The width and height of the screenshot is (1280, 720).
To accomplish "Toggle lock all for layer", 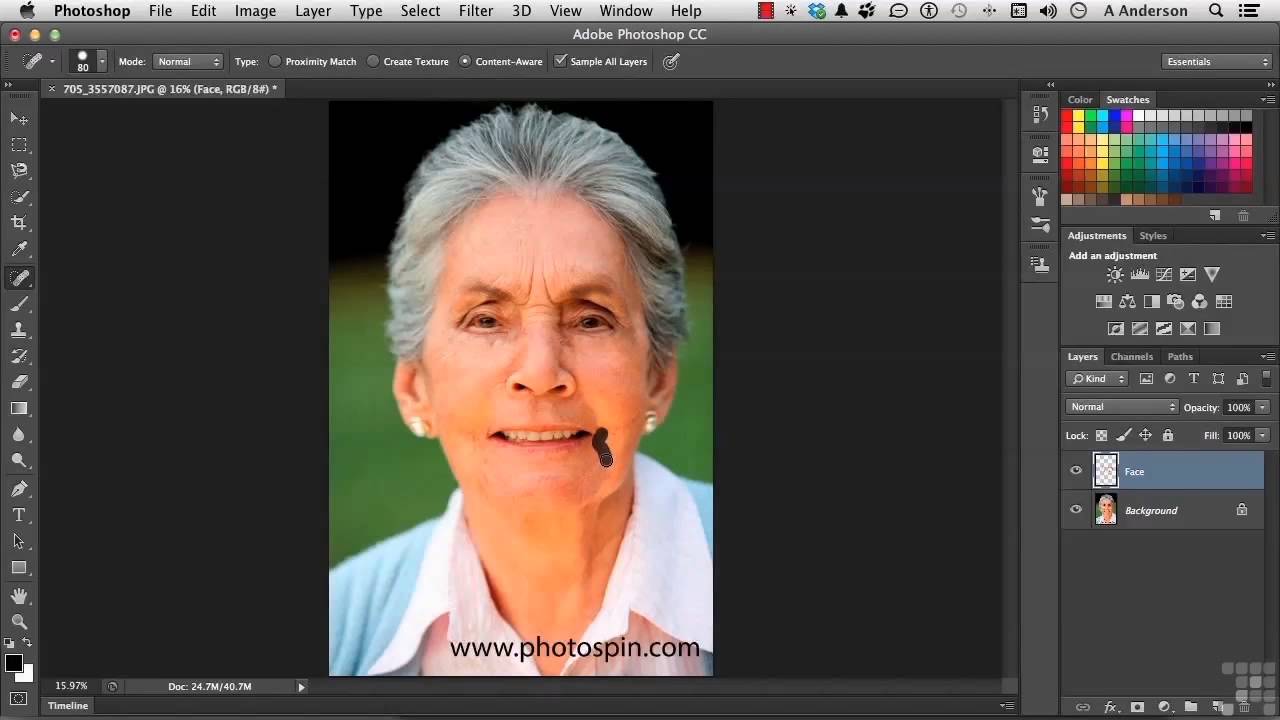I will coord(1167,436).
